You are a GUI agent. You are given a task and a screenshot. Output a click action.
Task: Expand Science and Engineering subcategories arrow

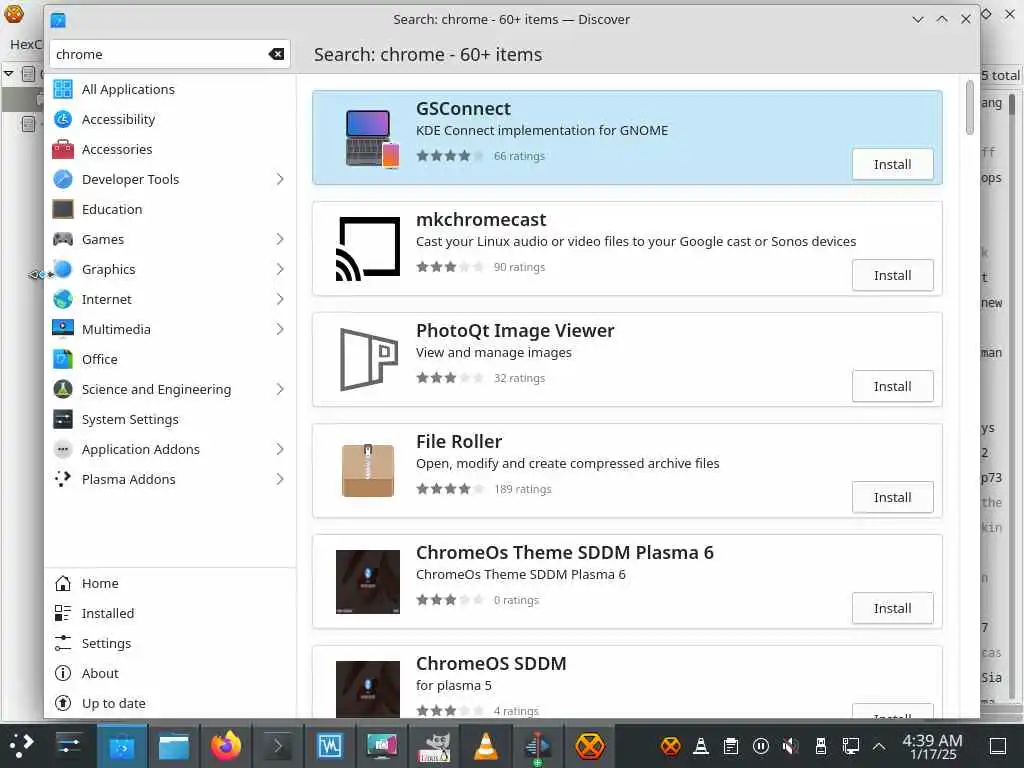point(280,390)
